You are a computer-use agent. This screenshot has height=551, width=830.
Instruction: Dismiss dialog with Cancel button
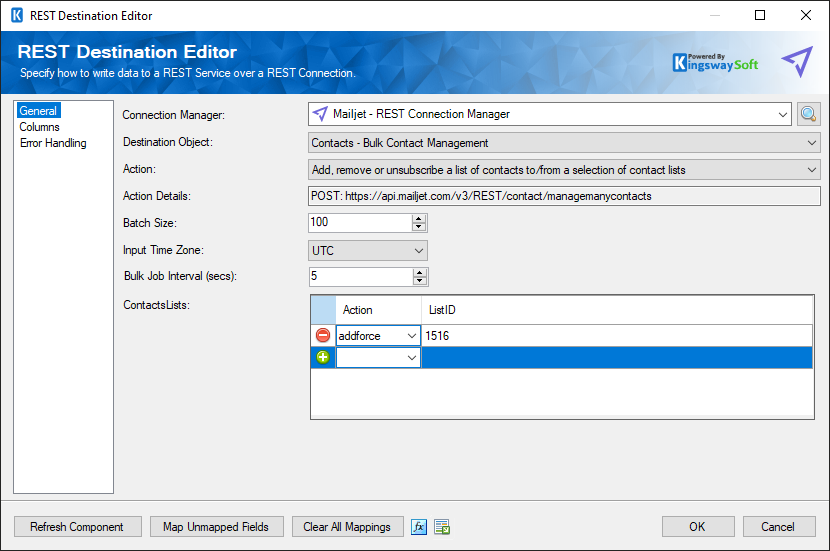779,527
